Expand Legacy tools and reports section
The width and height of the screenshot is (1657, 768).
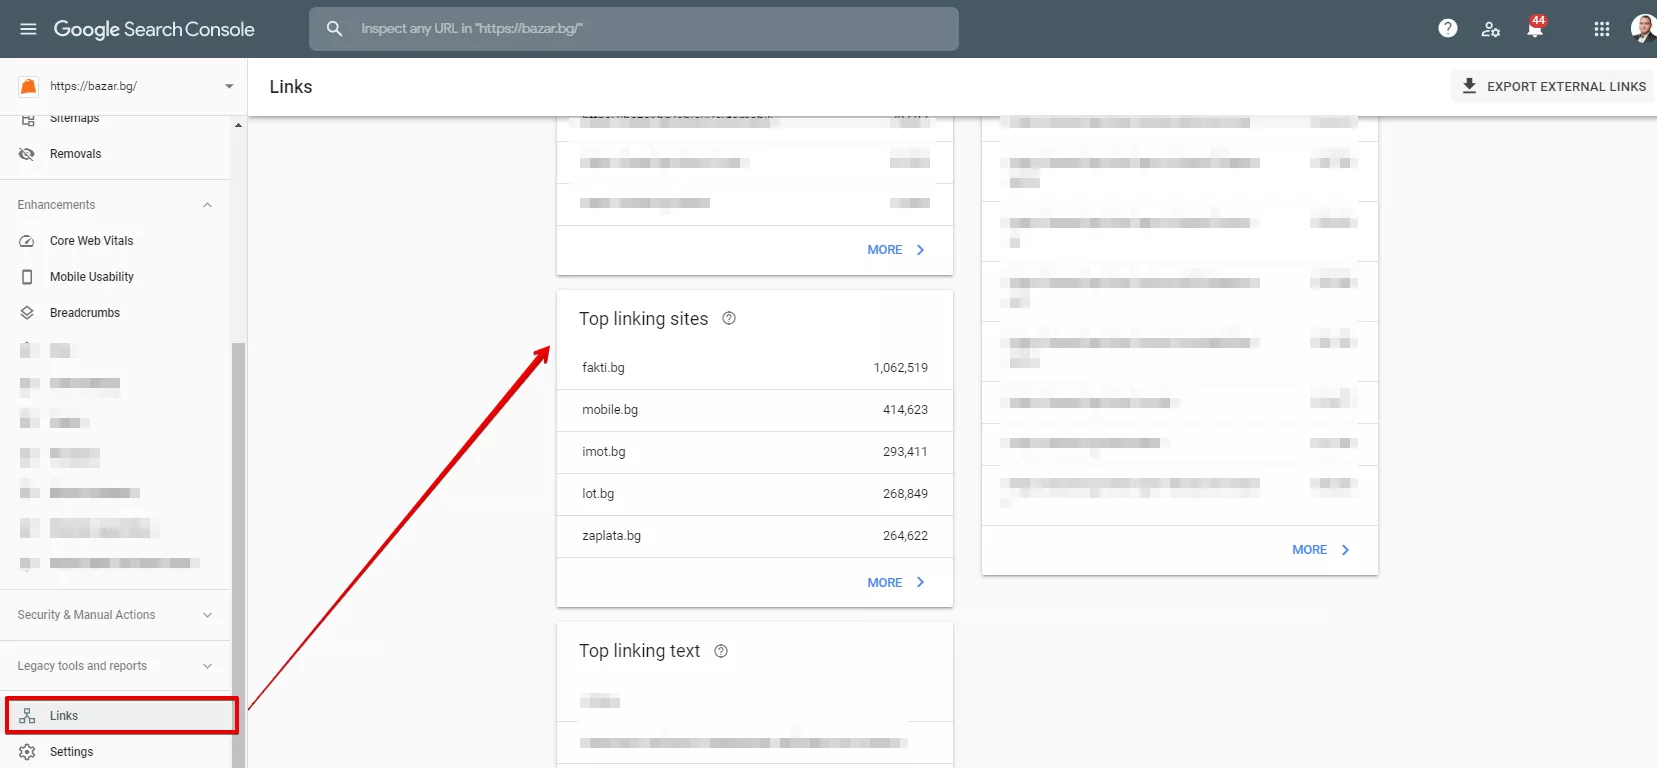[x=115, y=666]
